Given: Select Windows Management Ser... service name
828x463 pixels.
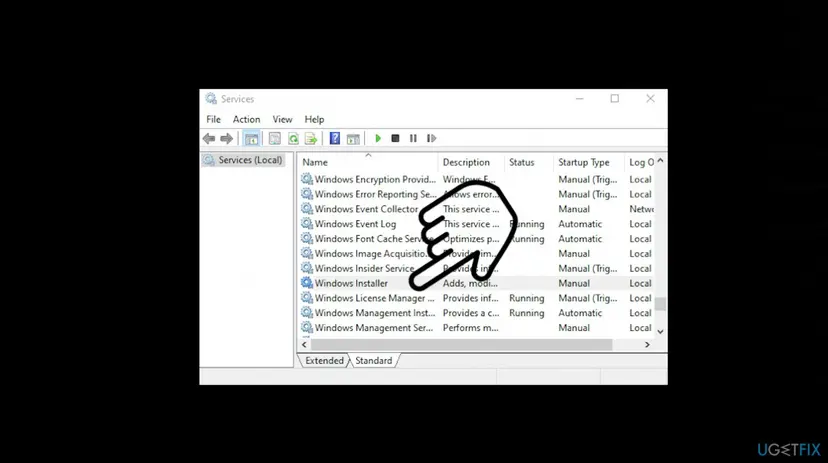Looking at the screenshot, I should (x=374, y=327).
